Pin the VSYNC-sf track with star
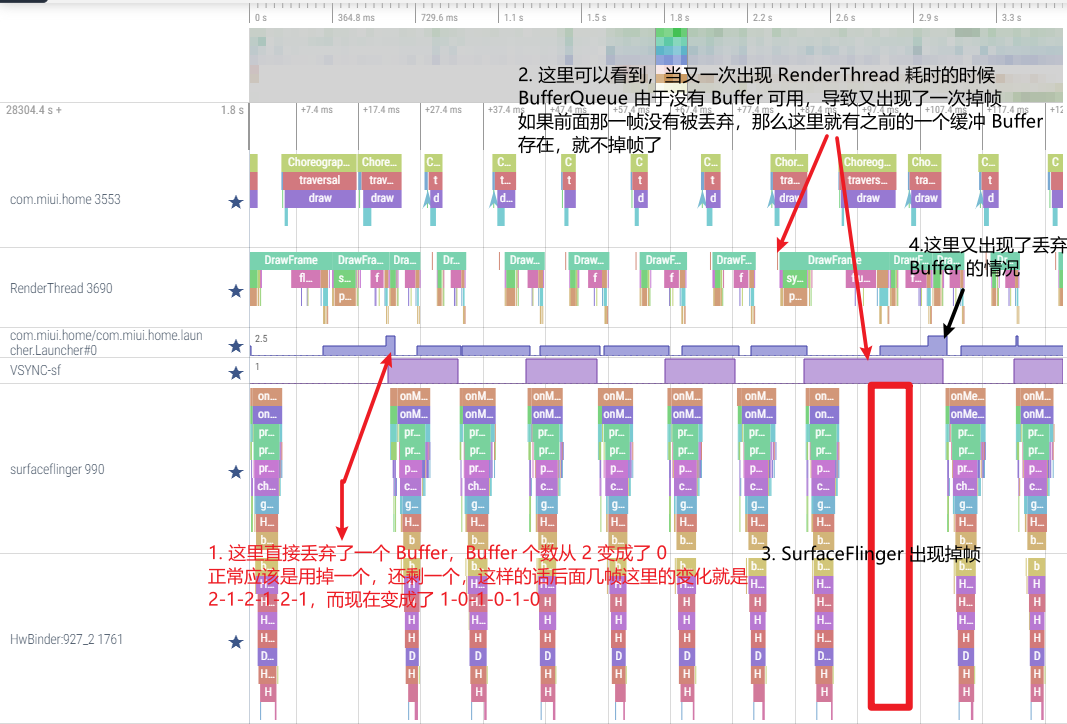 tap(236, 373)
